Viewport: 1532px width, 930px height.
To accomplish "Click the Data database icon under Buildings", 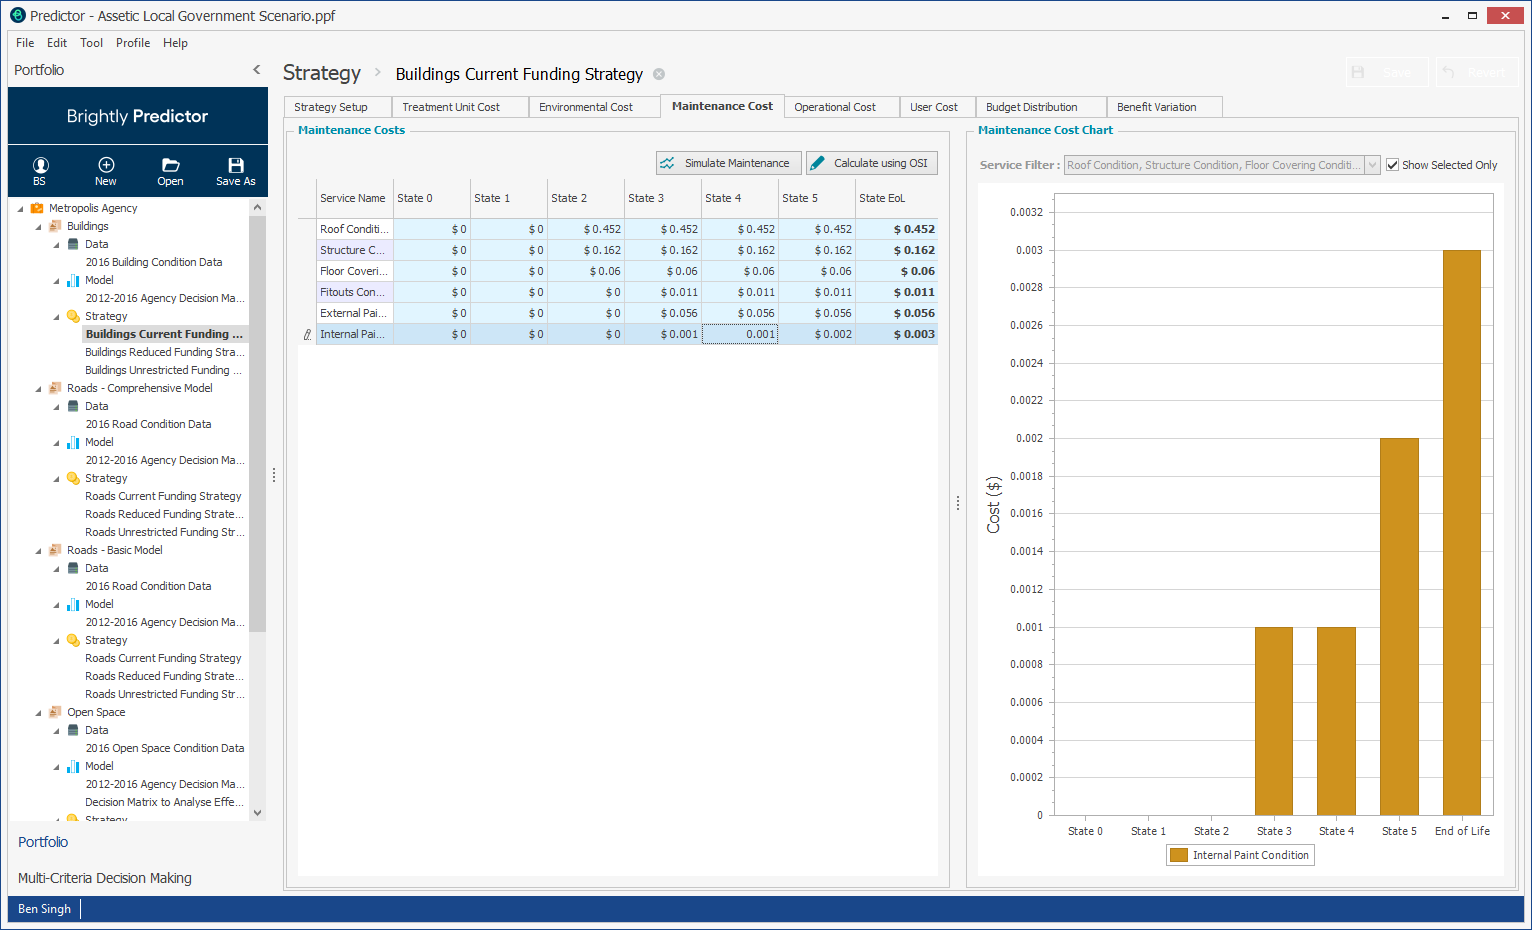I will (x=73, y=244).
